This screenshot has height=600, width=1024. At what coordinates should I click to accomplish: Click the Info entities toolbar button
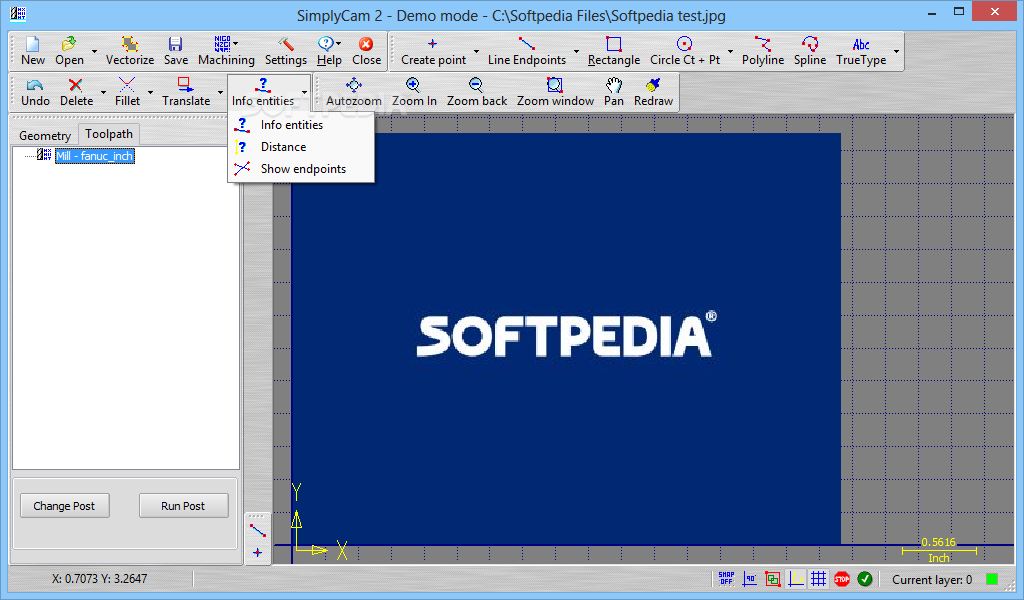point(263,92)
